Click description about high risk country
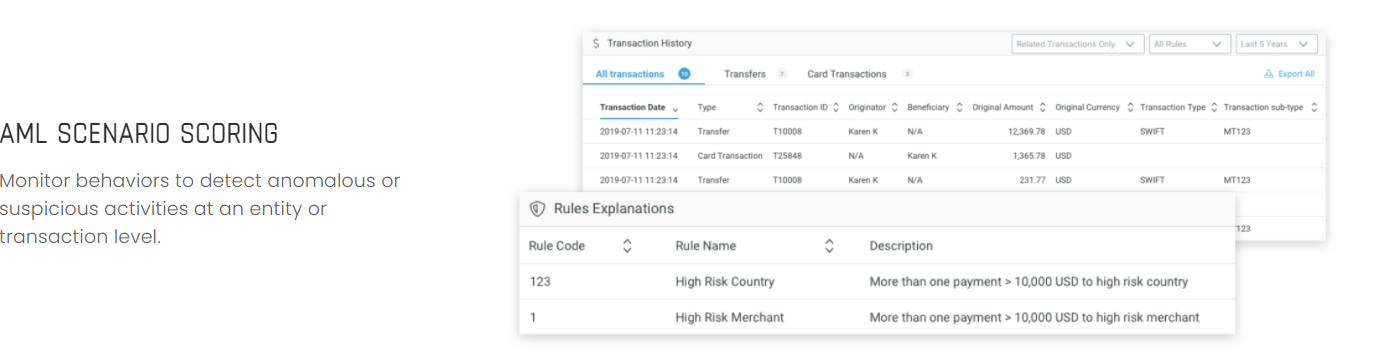 (x=1029, y=282)
